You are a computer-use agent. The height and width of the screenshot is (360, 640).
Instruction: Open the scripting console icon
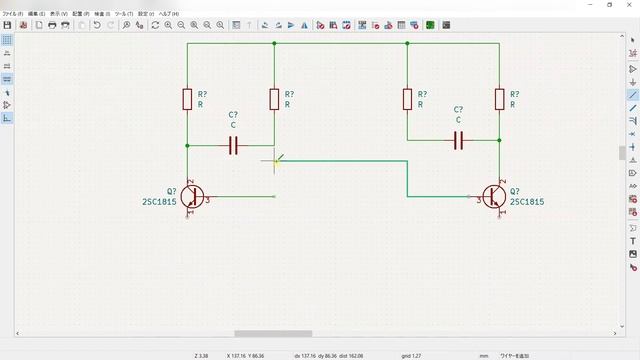446,25
